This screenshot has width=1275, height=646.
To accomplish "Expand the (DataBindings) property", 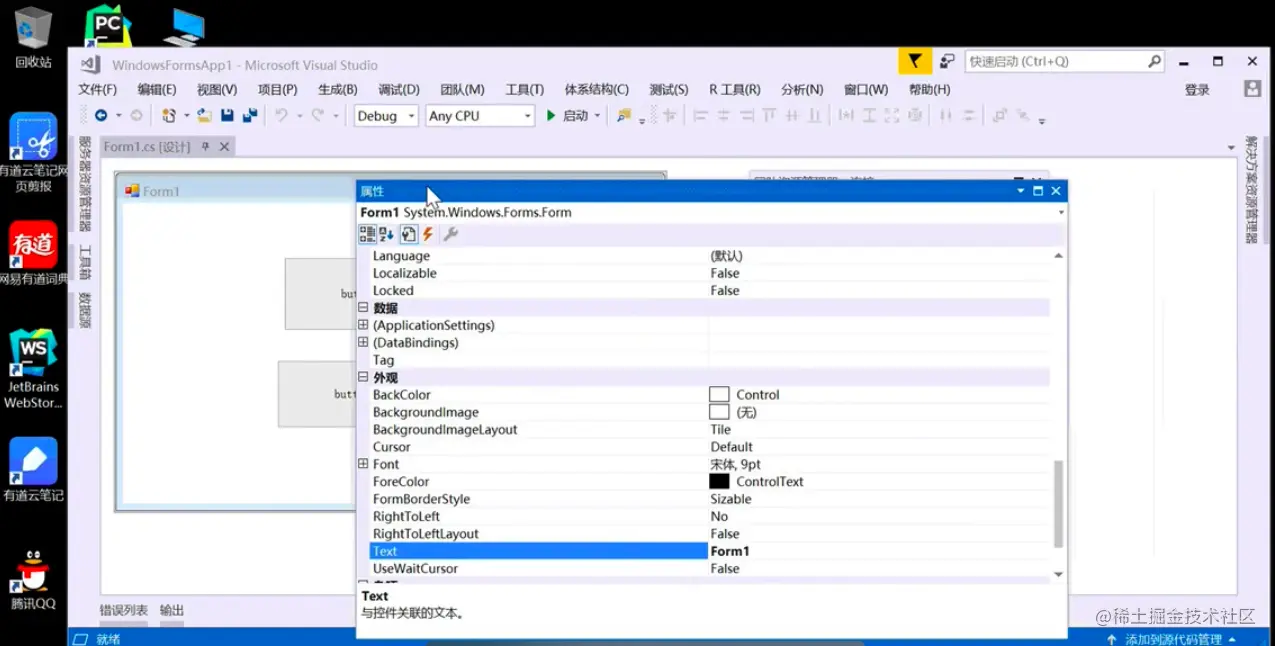I will pos(364,342).
